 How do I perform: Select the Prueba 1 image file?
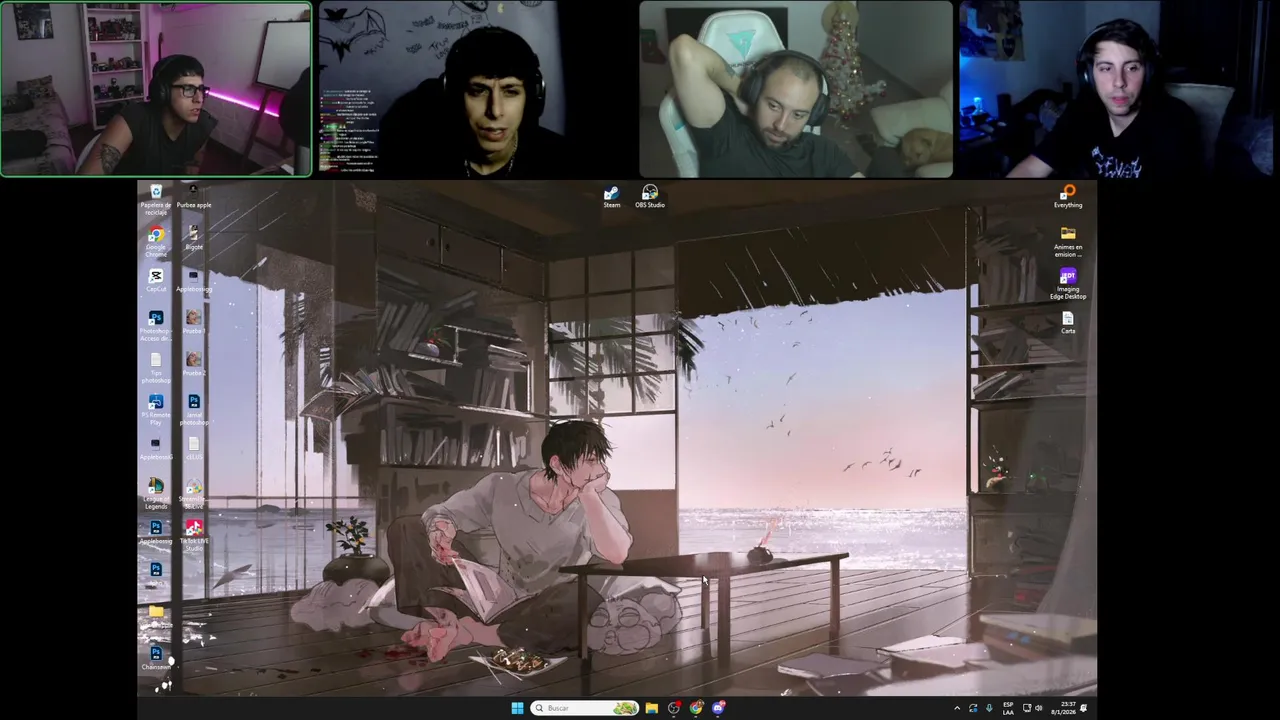pos(193,322)
